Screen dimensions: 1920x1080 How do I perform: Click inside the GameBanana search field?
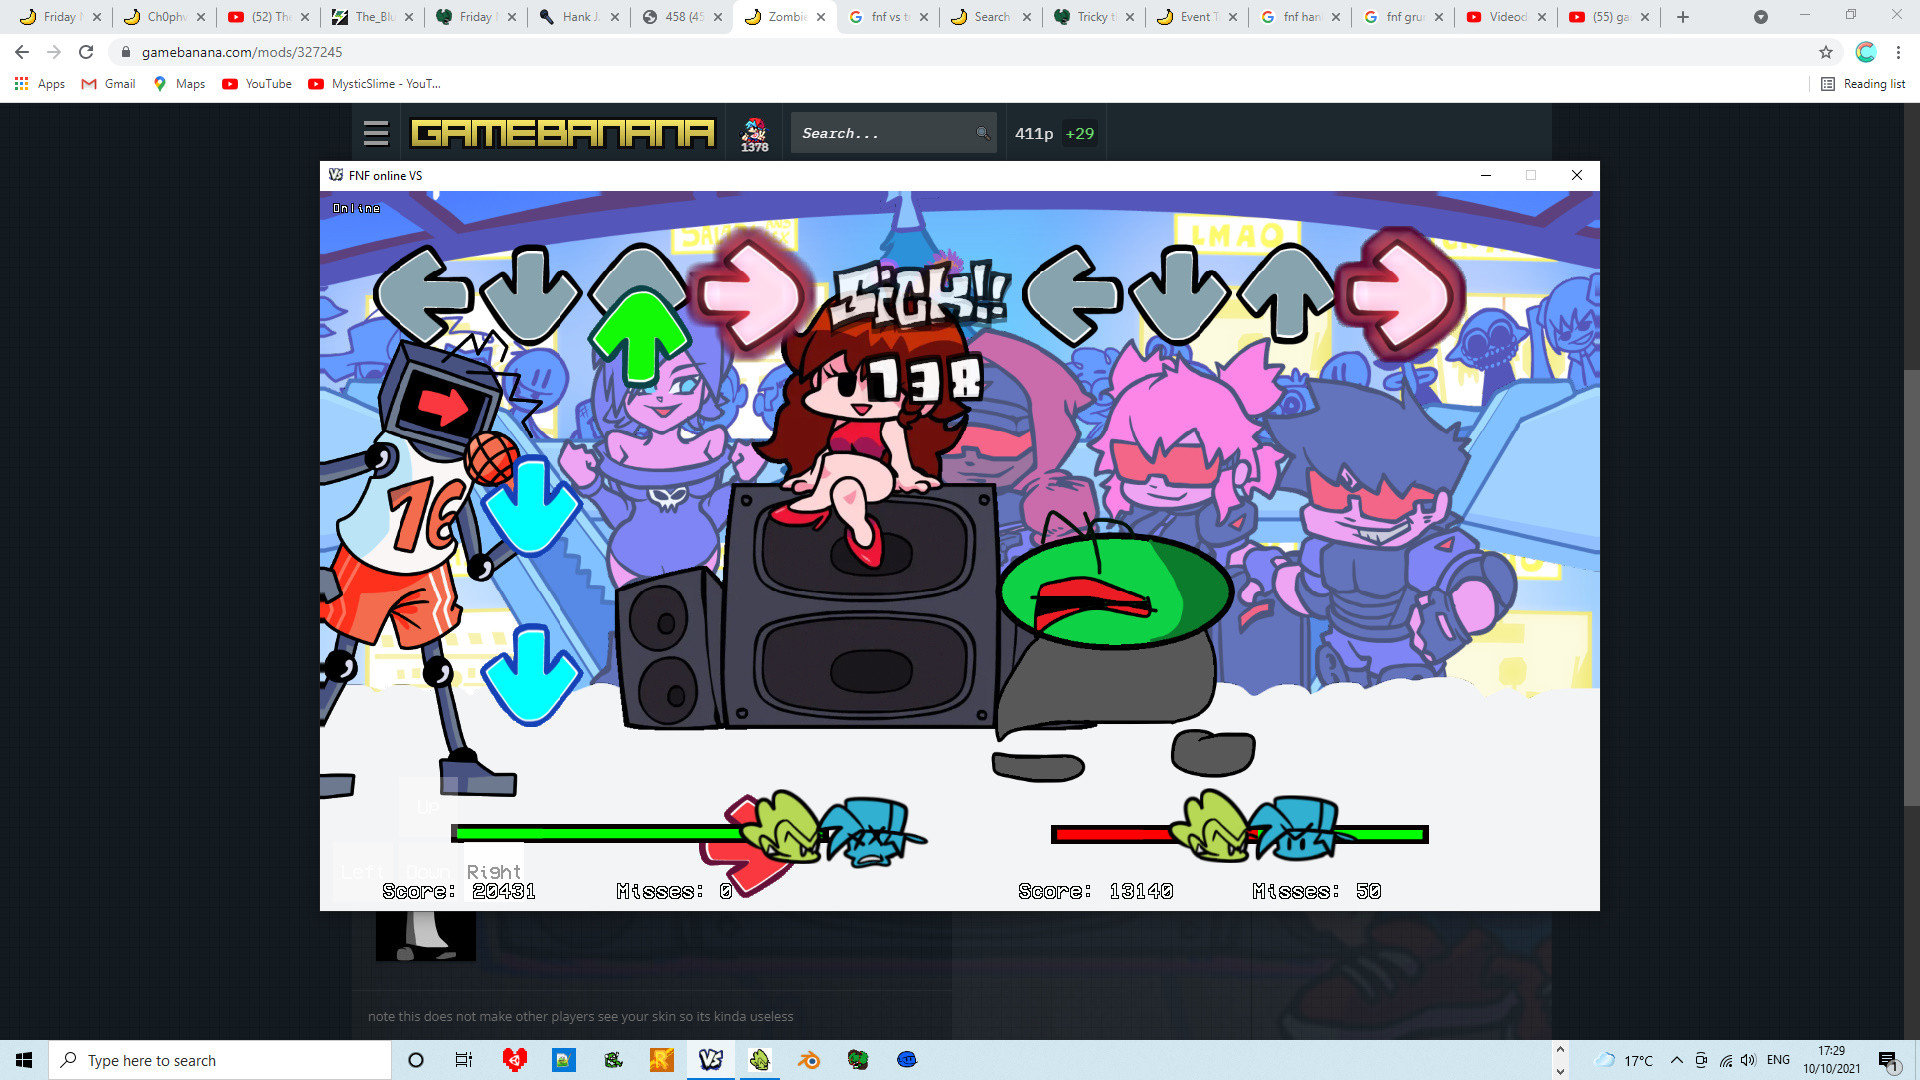tap(880, 132)
